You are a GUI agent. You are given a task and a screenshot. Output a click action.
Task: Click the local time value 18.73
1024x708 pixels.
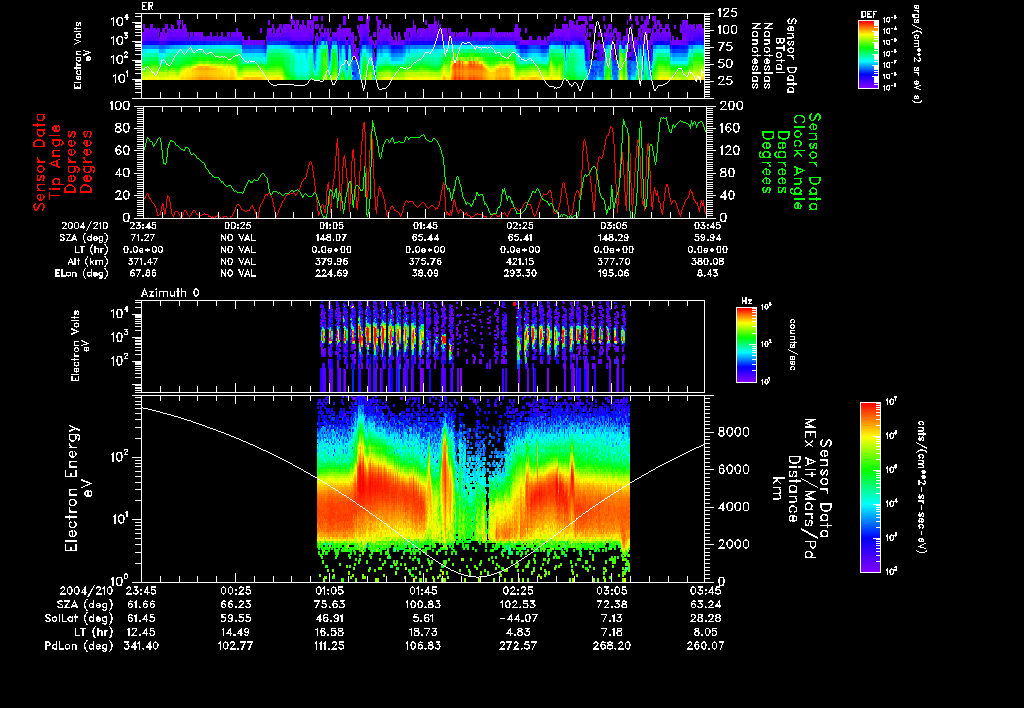[x=423, y=632]
